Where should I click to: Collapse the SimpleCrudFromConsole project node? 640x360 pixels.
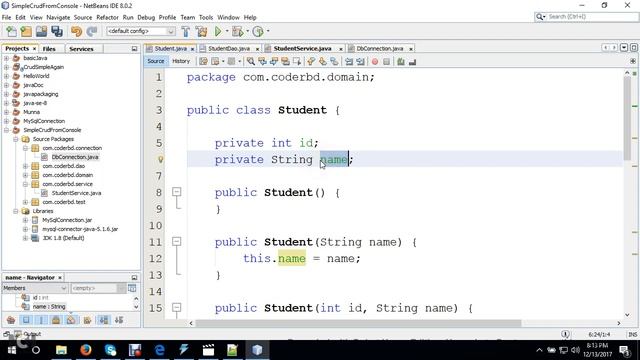click(x=6, y=130)
